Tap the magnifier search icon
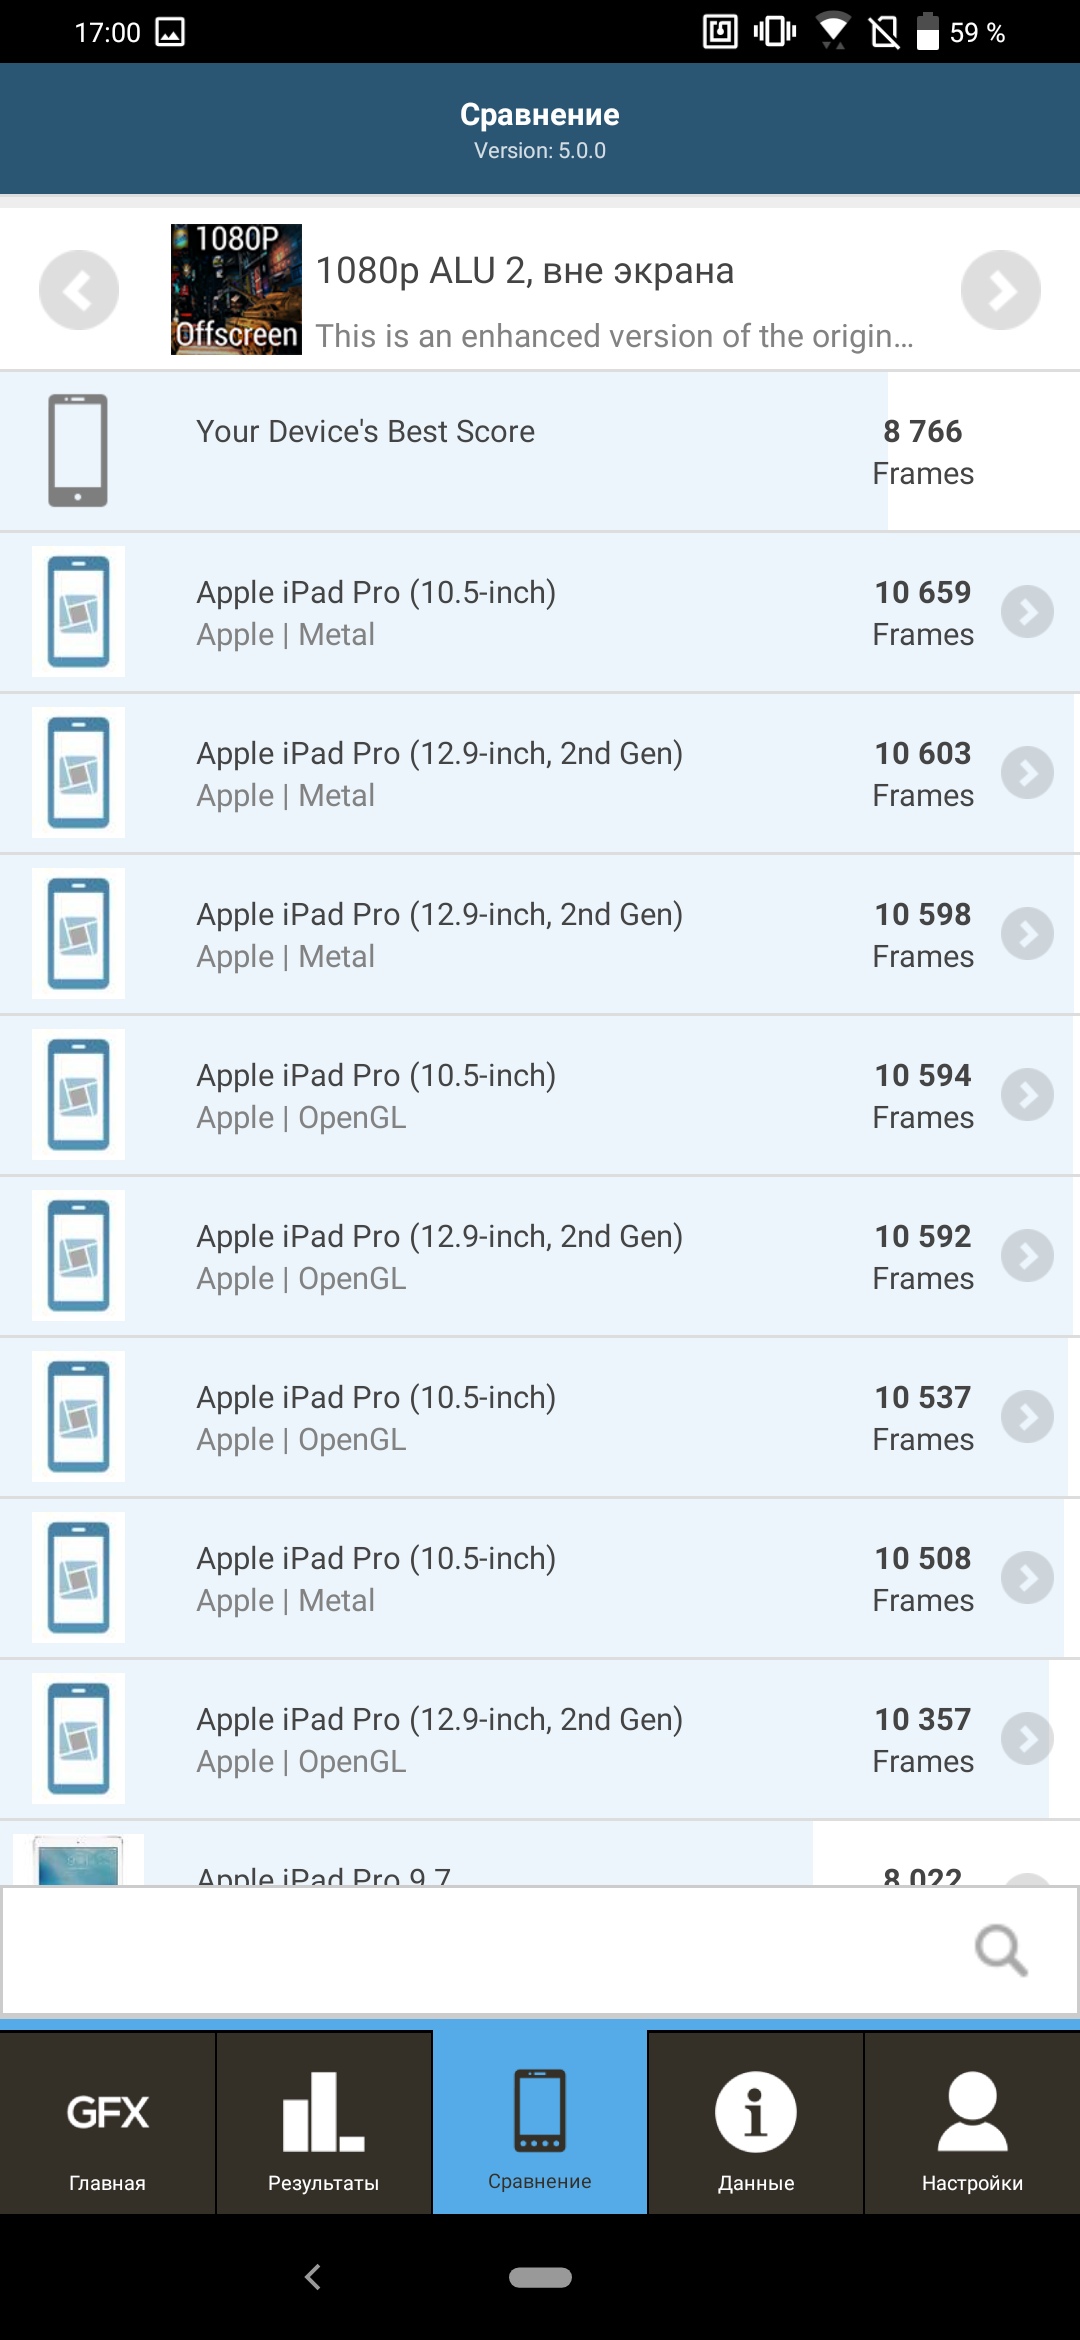 coord(1000,1949)
